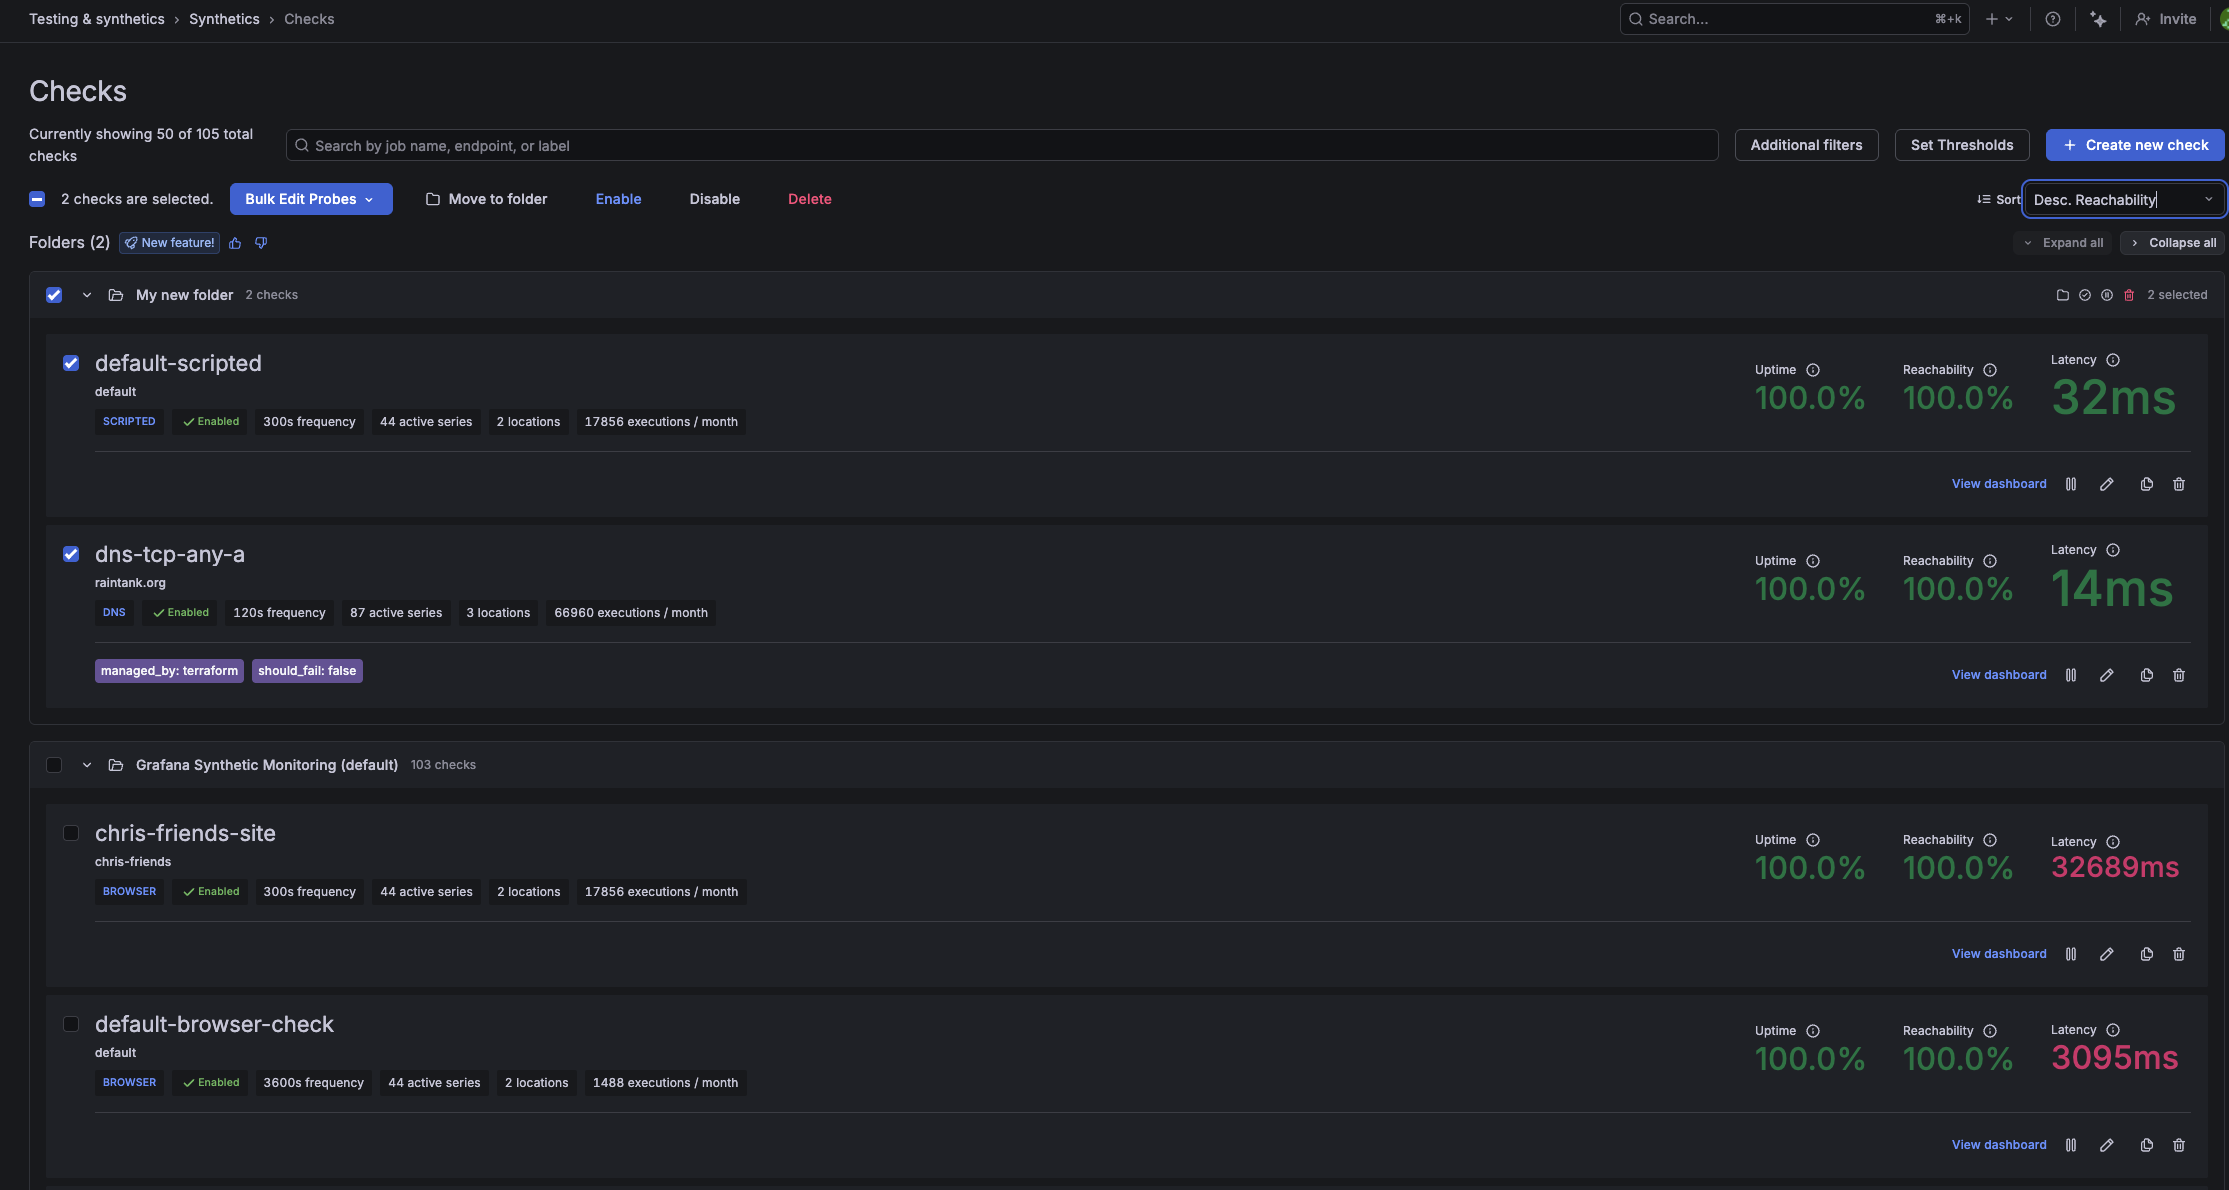Show Latency info for chris-friends-site

(x=2113, y=842)
